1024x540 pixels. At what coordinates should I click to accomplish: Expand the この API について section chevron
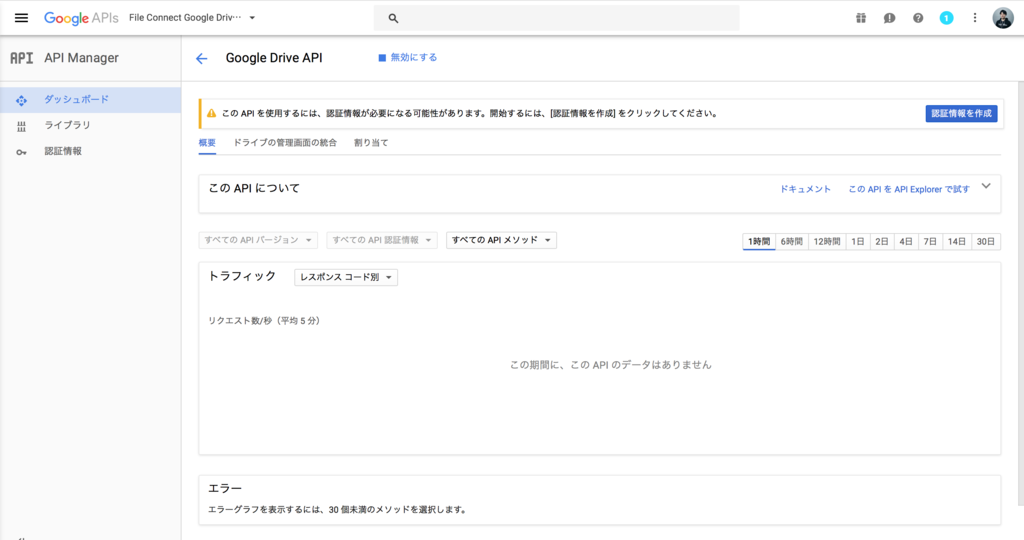click(986, 187)
